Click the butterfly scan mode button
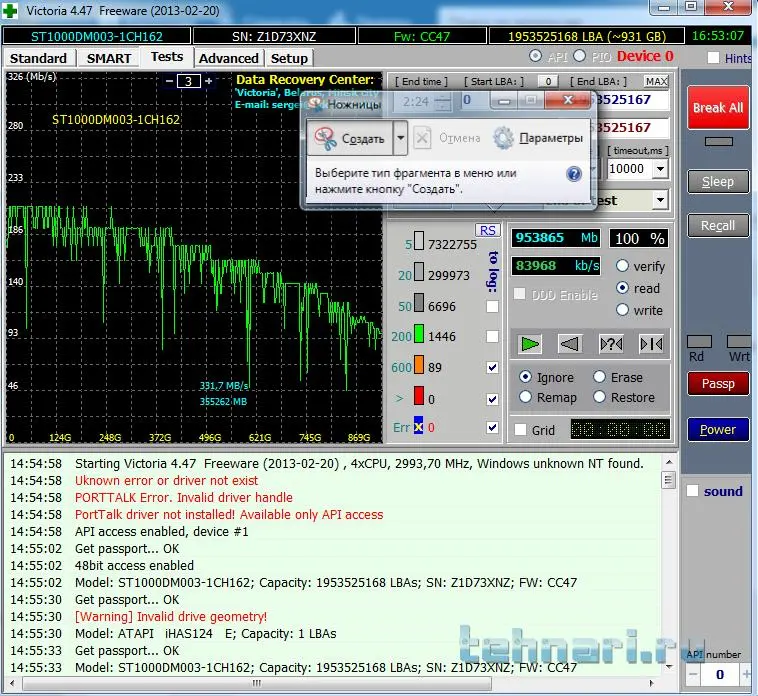Screen dimensions: 758x696 pos(650,344)
